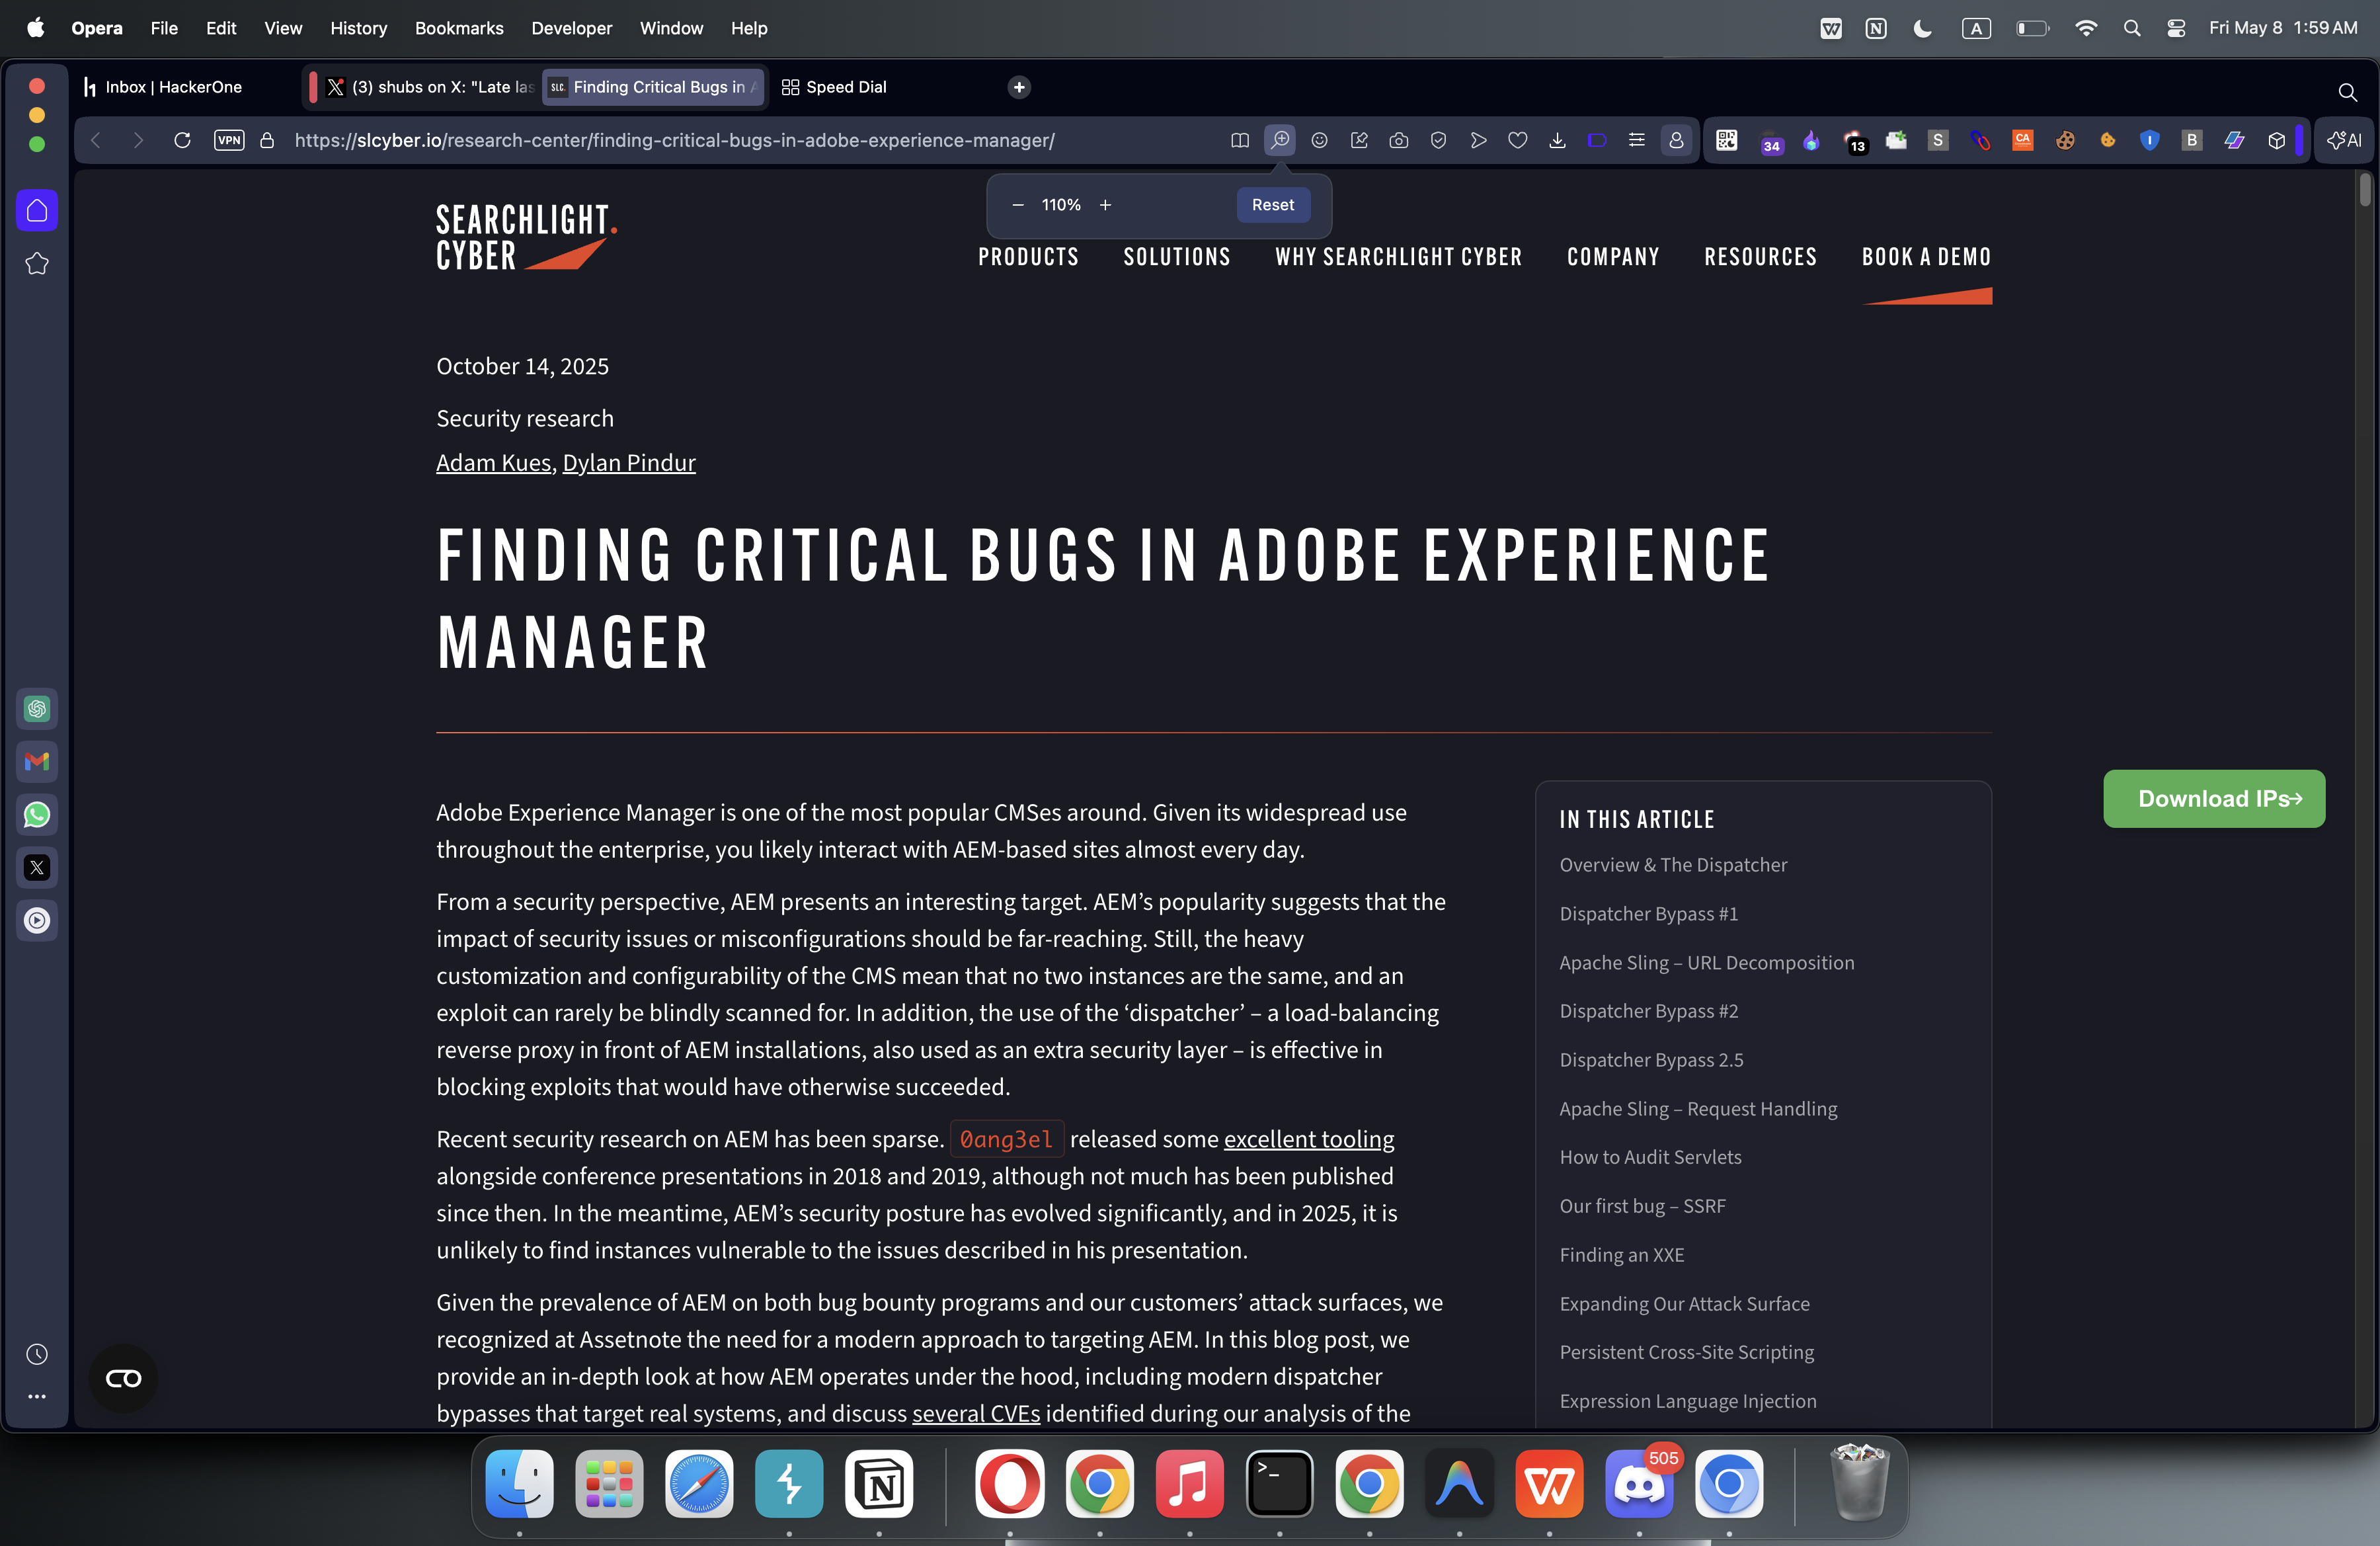Click BOOK A DEMO link
The image size is (2380, 1546).
[x=1926, y=257]
